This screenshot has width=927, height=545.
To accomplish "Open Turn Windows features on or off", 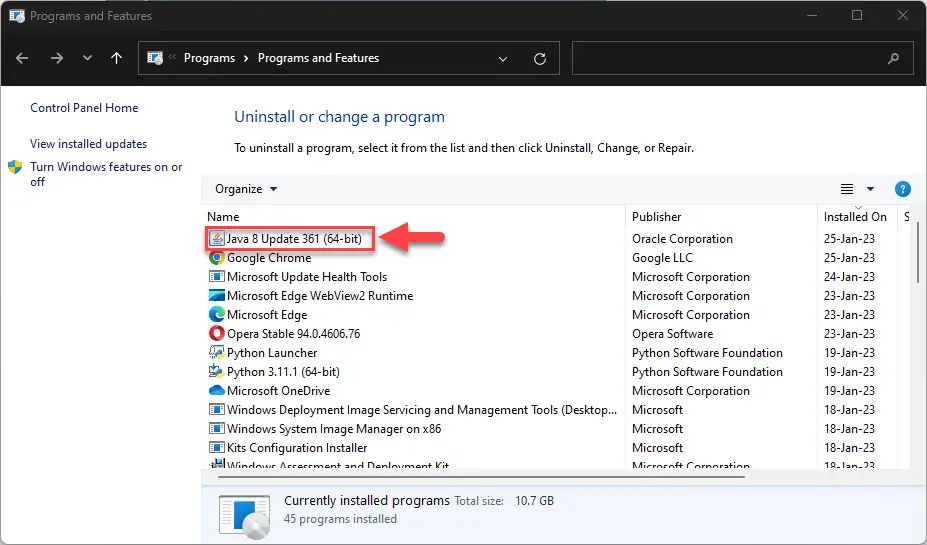I will tap(106, 174).
